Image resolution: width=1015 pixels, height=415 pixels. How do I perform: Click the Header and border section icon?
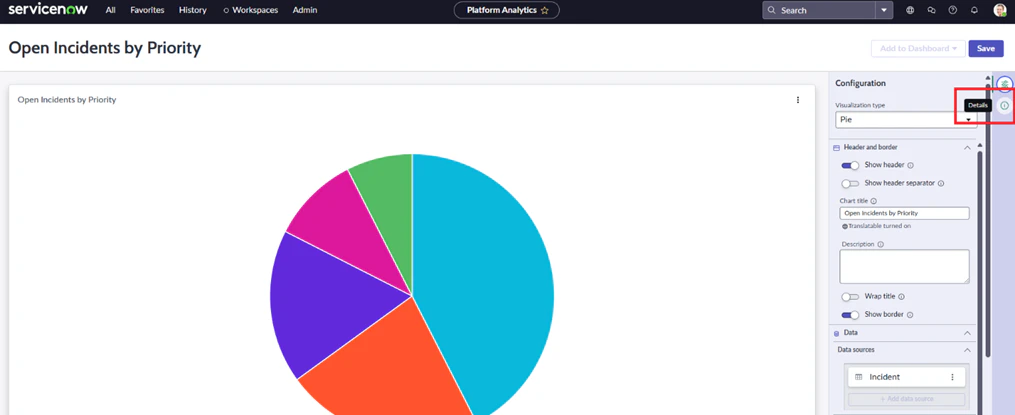click(836, 148)
